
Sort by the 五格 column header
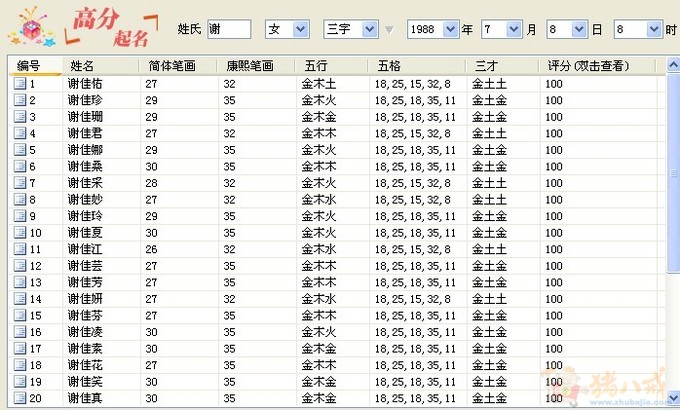click(417, 66)
